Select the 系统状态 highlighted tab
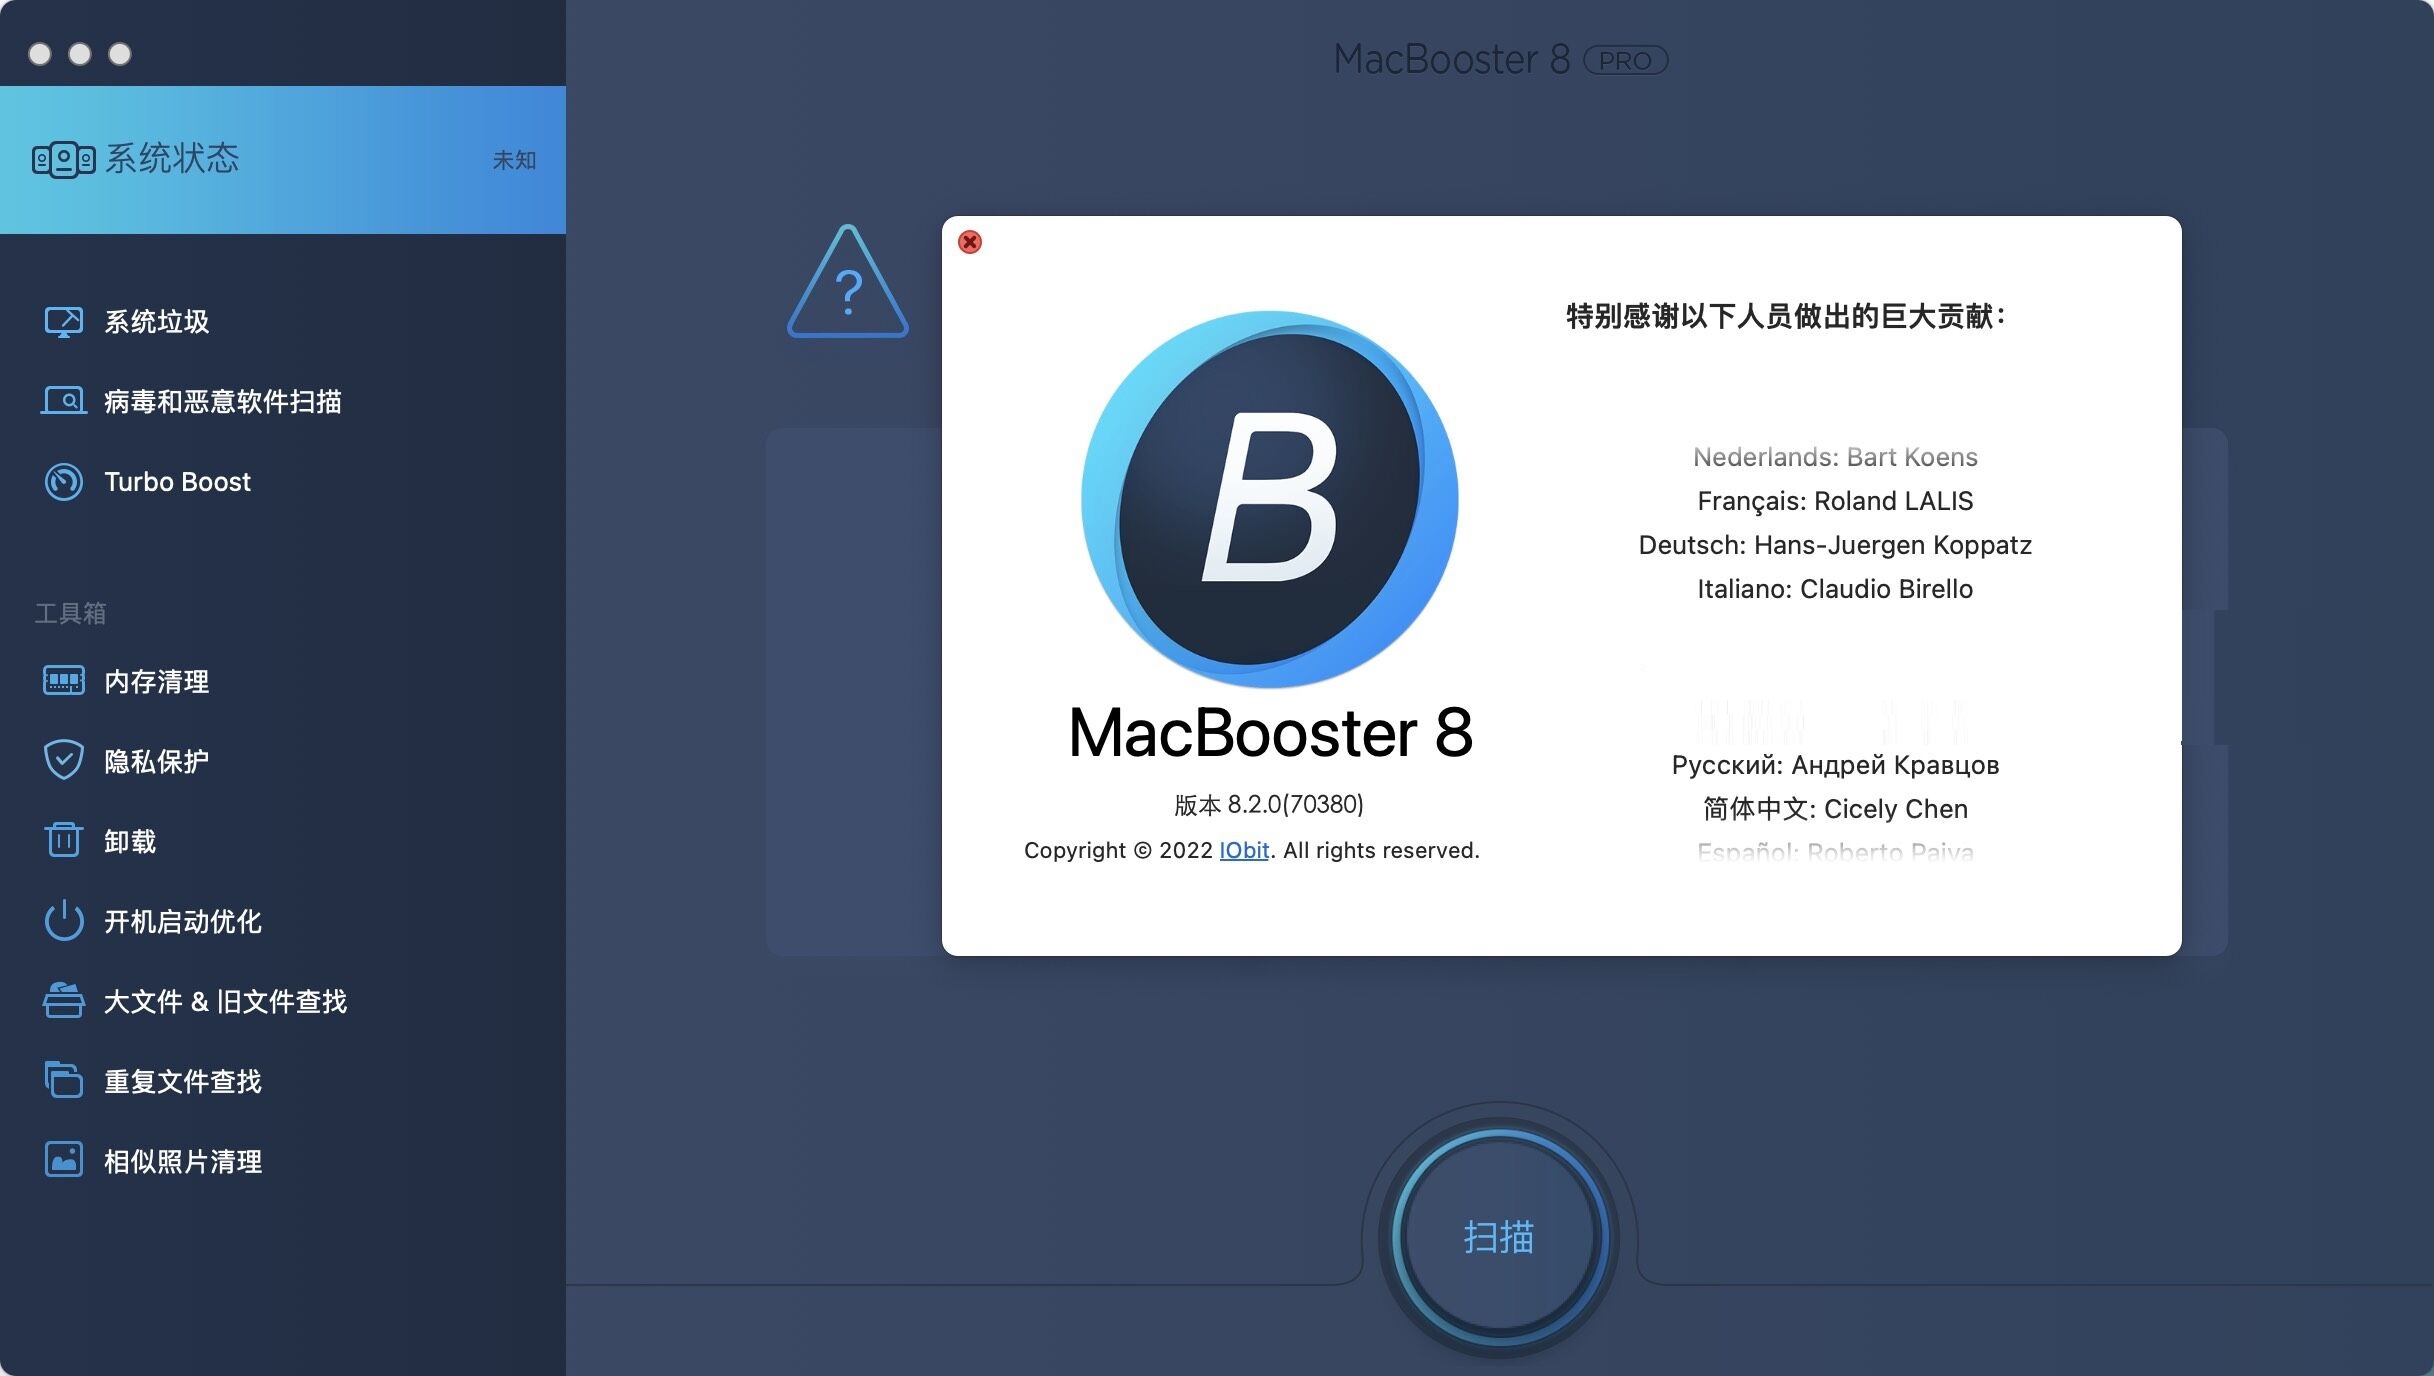This screenshot has height=1376, width=2434. (283, 160)
